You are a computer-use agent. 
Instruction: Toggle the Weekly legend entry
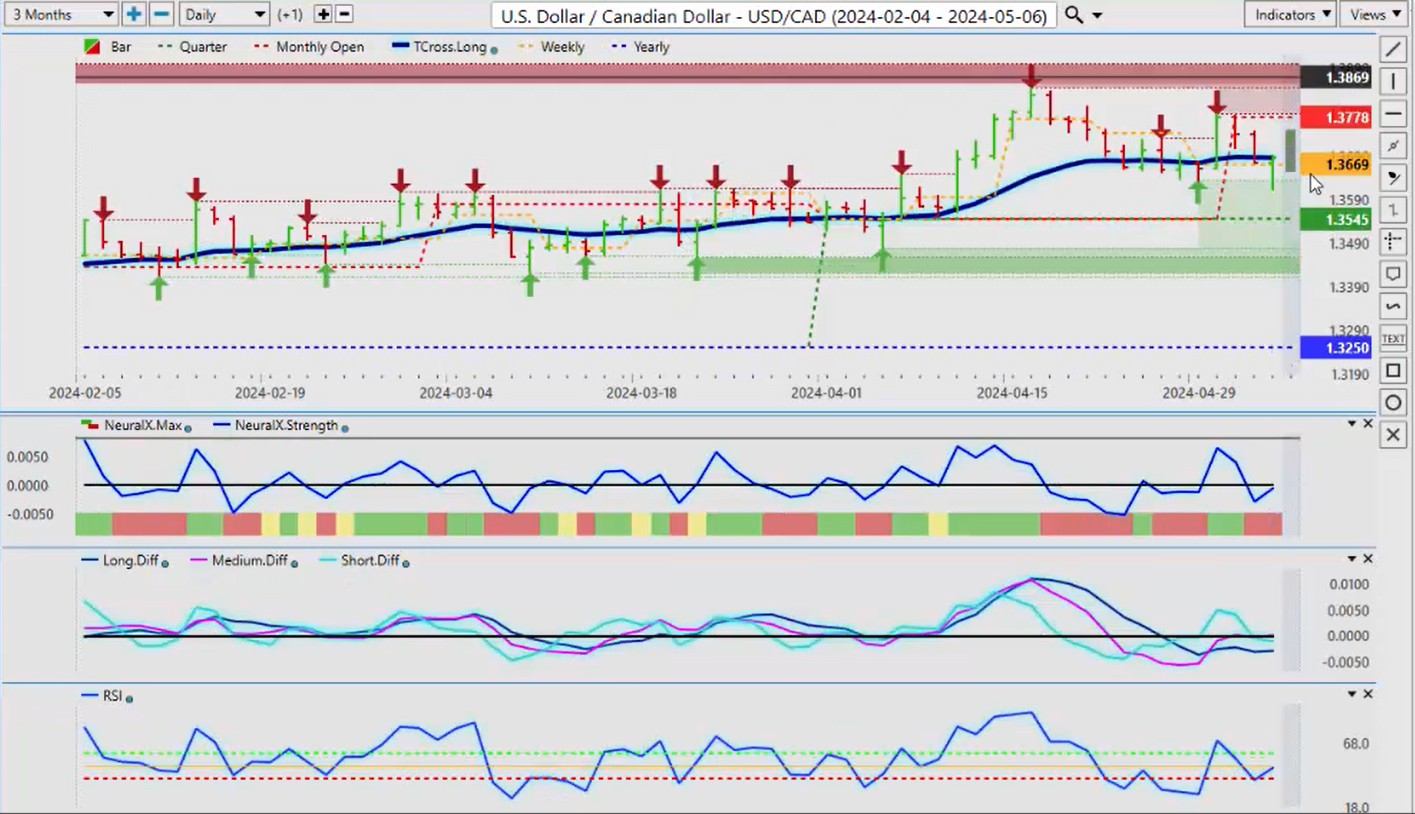click(551, 47)
